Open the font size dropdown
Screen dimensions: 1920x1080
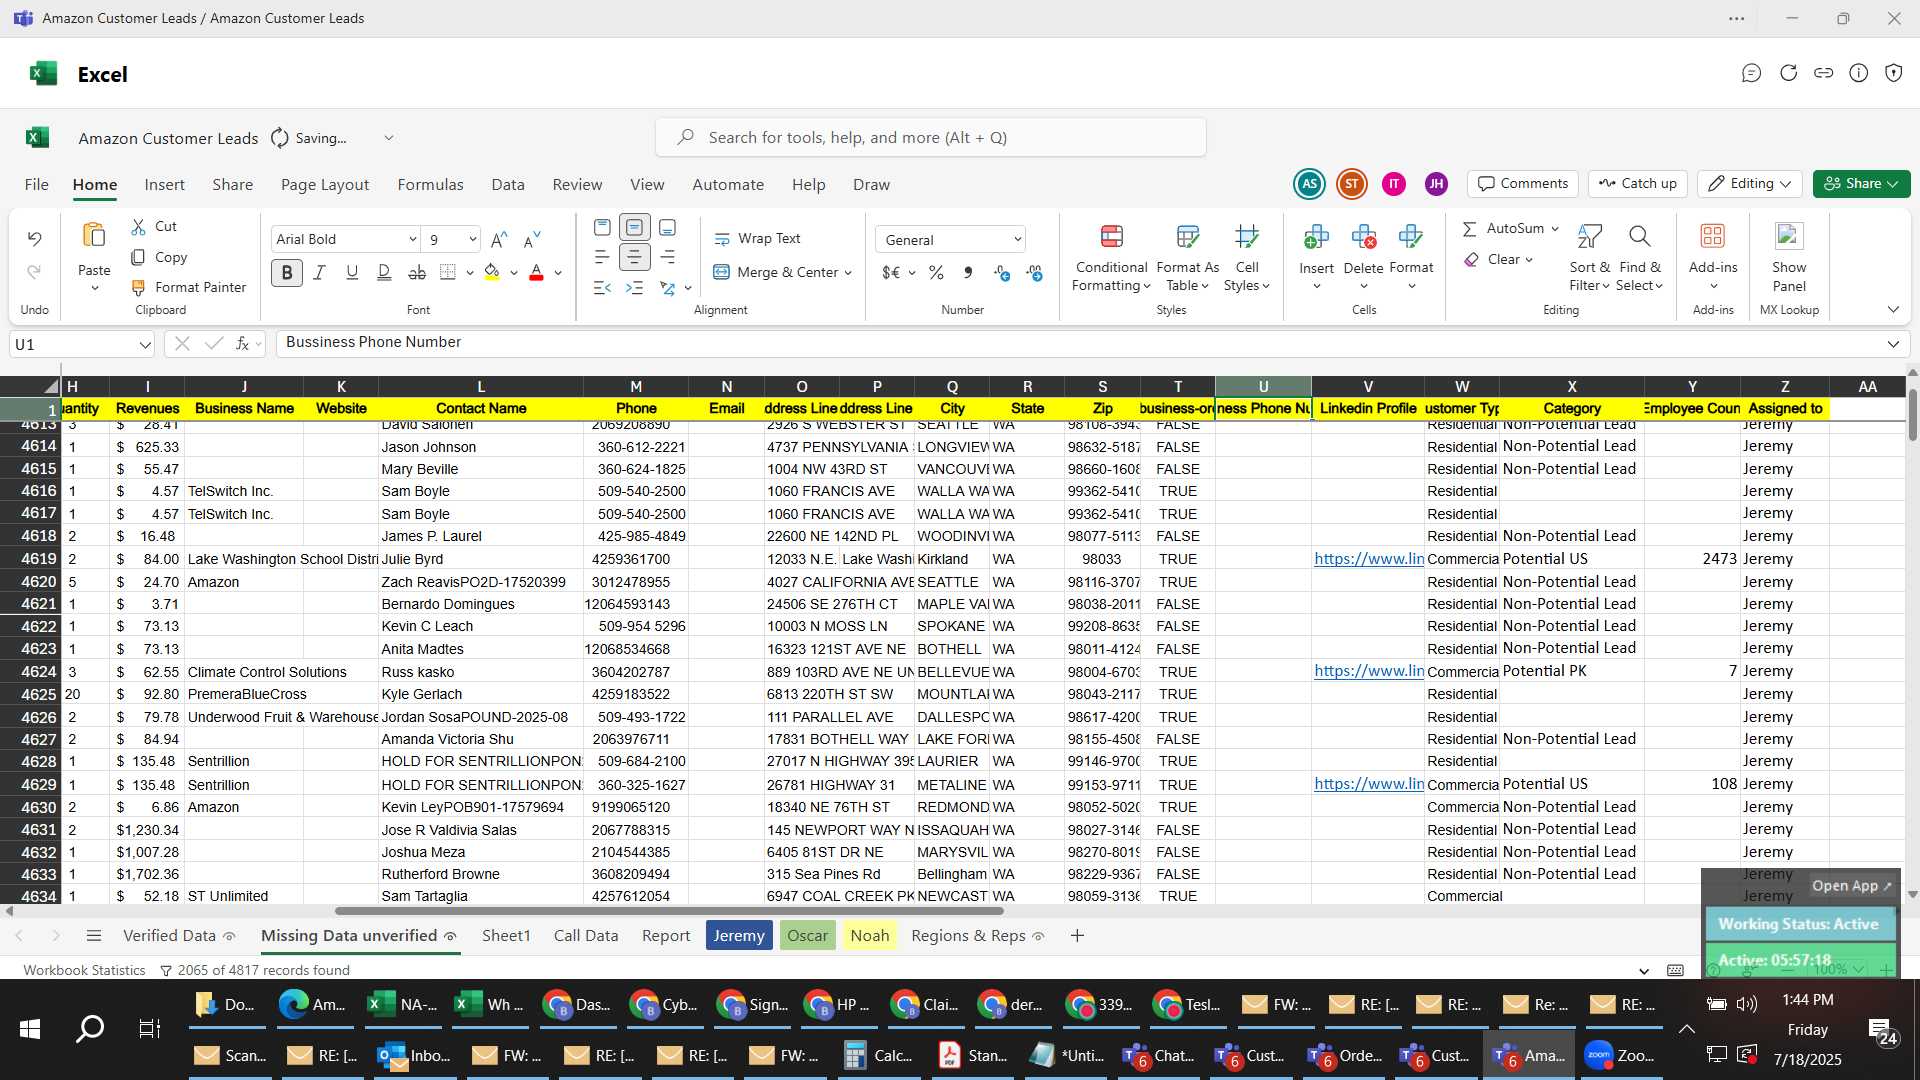(x=472, y=239)
